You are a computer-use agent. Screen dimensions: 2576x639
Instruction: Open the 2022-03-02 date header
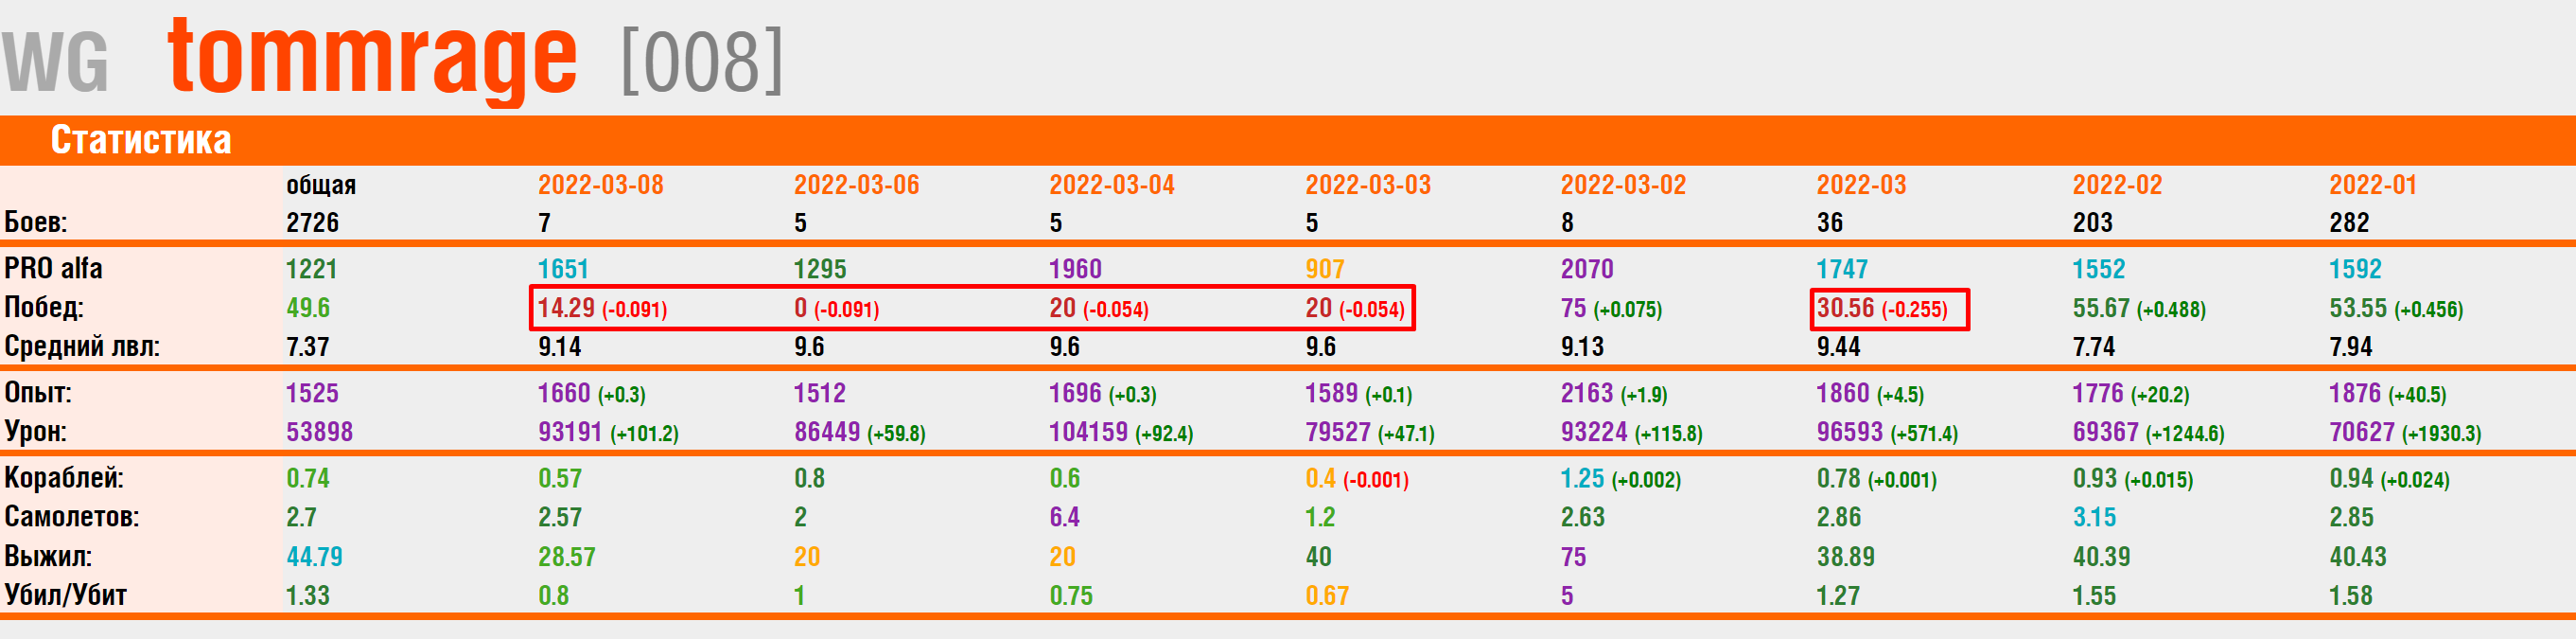pyautogui.click(x=1622, y=185)
